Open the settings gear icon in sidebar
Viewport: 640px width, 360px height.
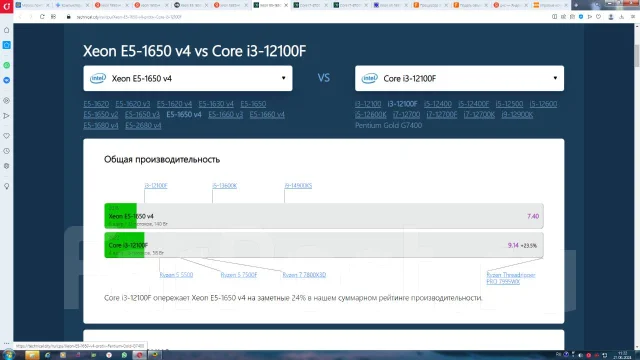[7, 166]
